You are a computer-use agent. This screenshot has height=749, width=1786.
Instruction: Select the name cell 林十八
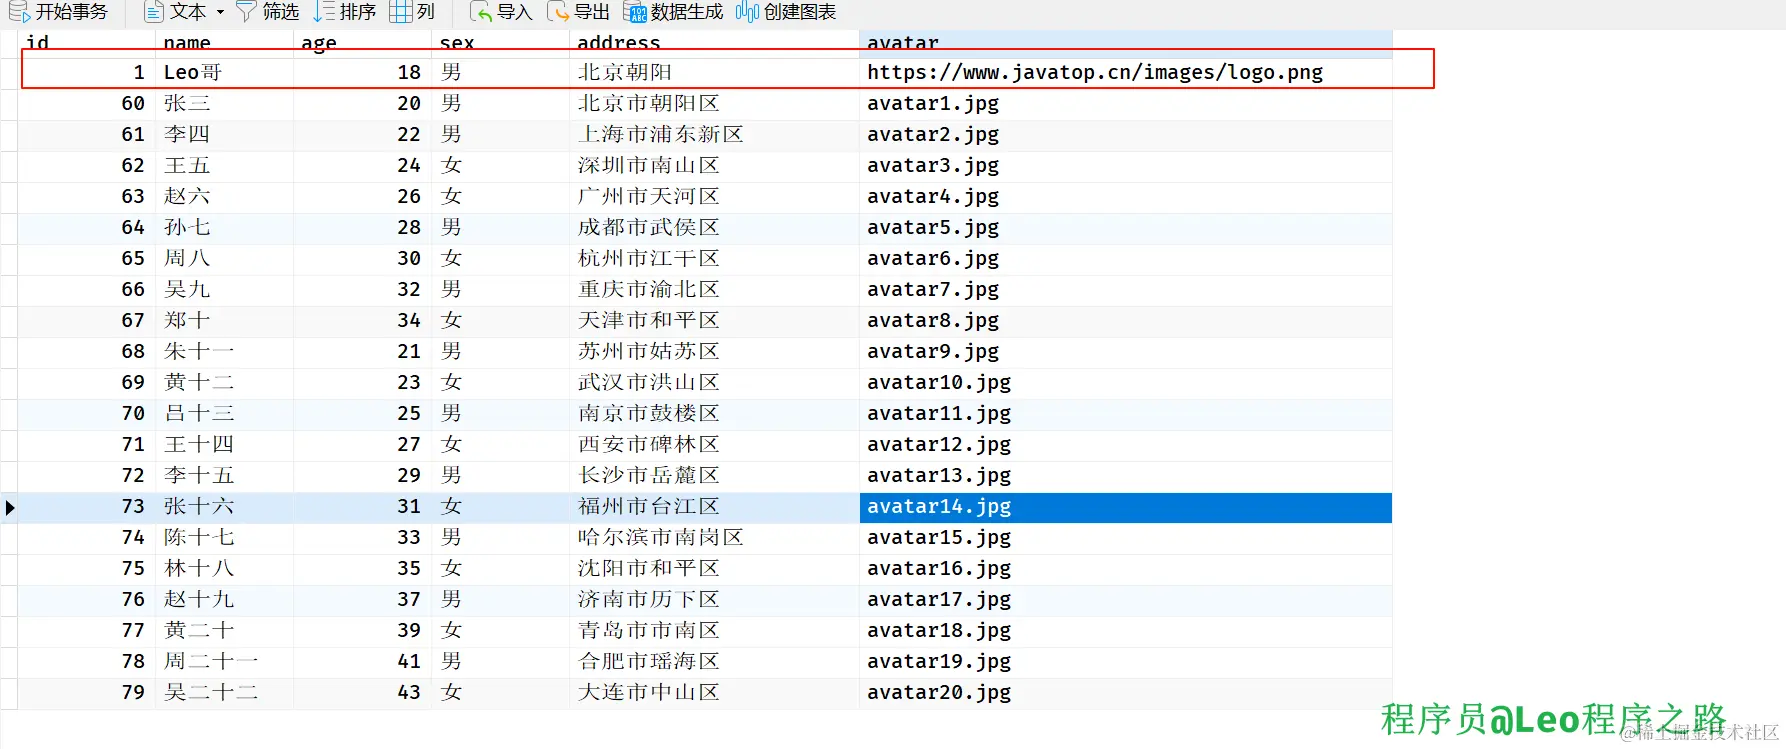224,568
